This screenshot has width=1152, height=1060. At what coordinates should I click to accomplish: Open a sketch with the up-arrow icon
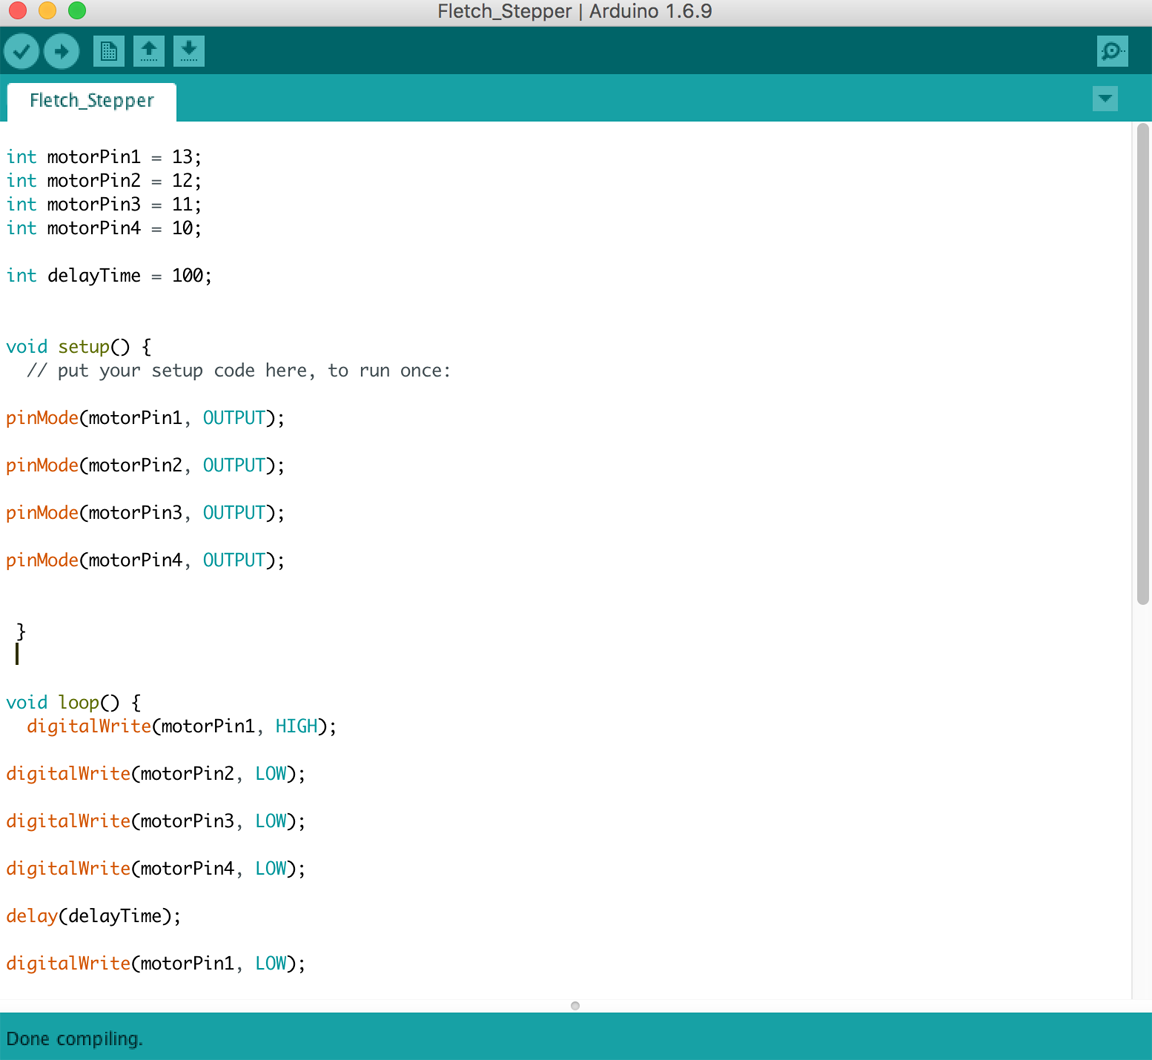[148, 51]
